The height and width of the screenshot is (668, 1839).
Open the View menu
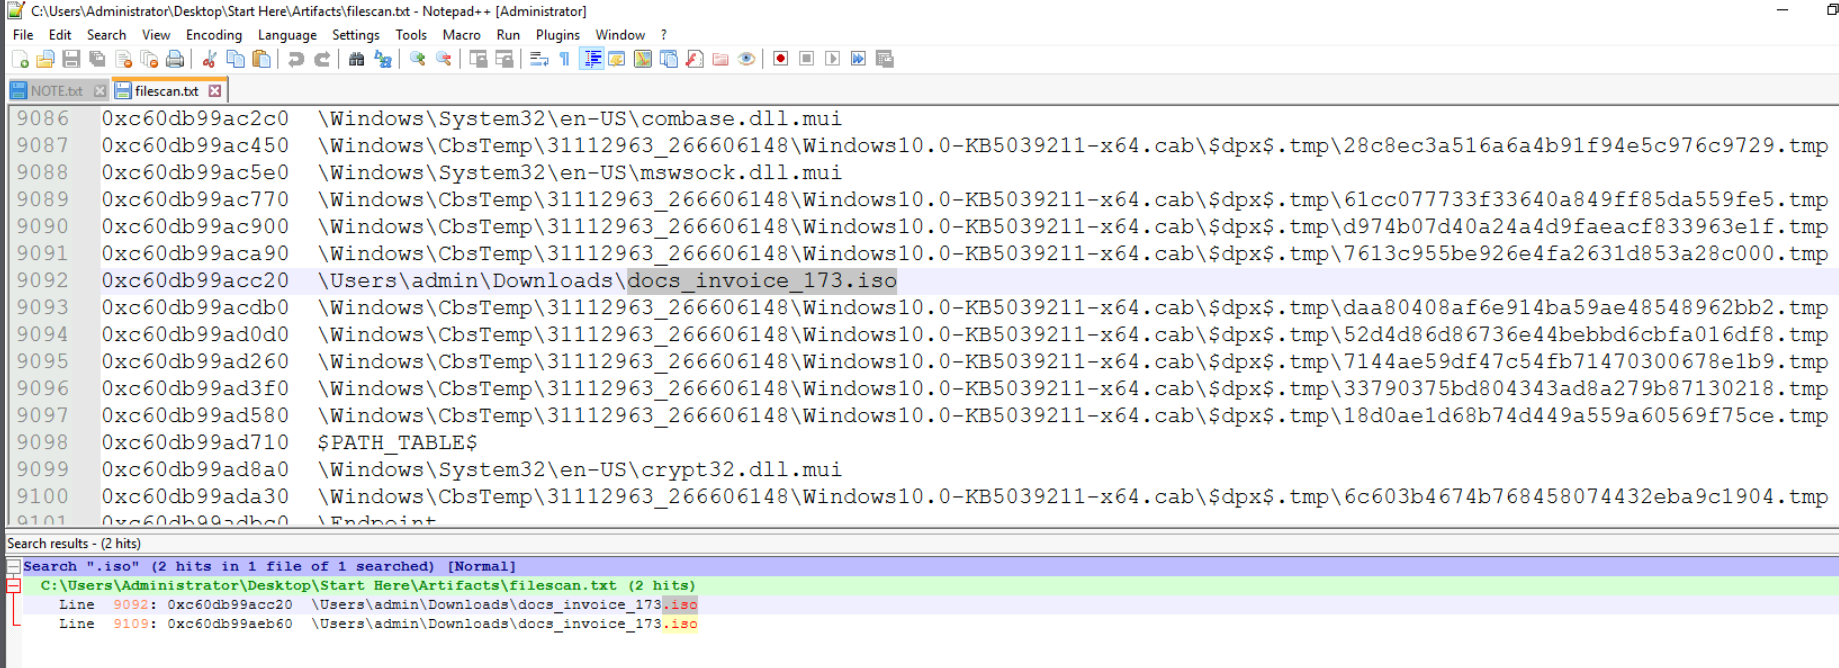(156, 35)
